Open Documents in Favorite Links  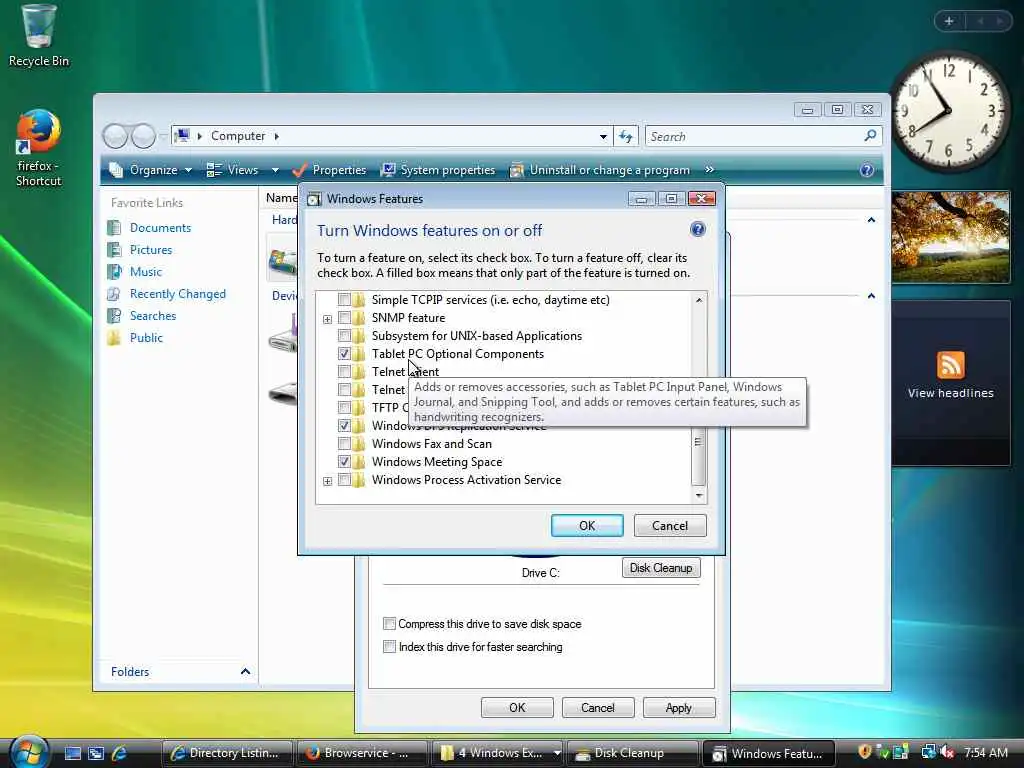160,227
